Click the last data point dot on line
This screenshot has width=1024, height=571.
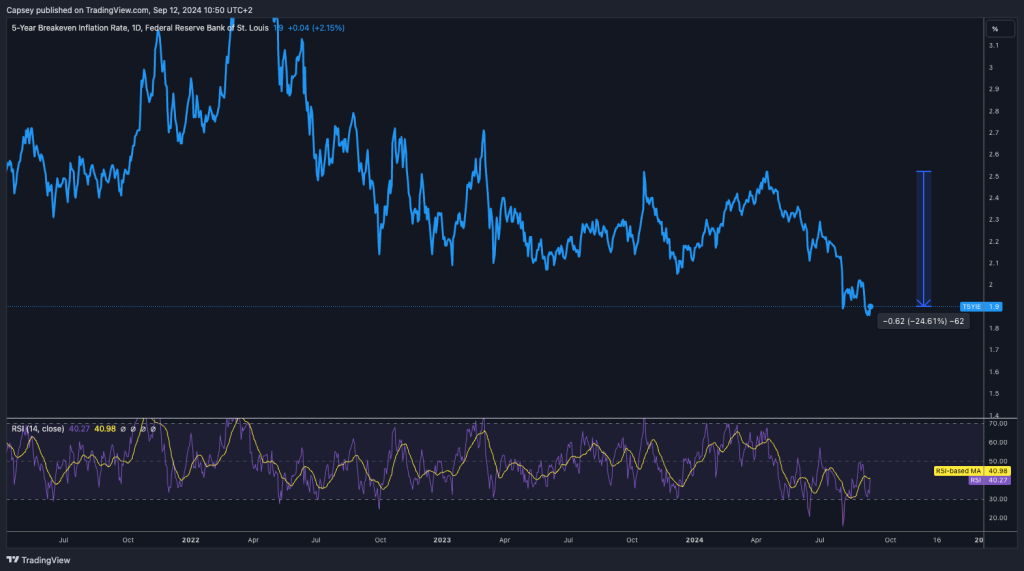[x=871, y=306]
